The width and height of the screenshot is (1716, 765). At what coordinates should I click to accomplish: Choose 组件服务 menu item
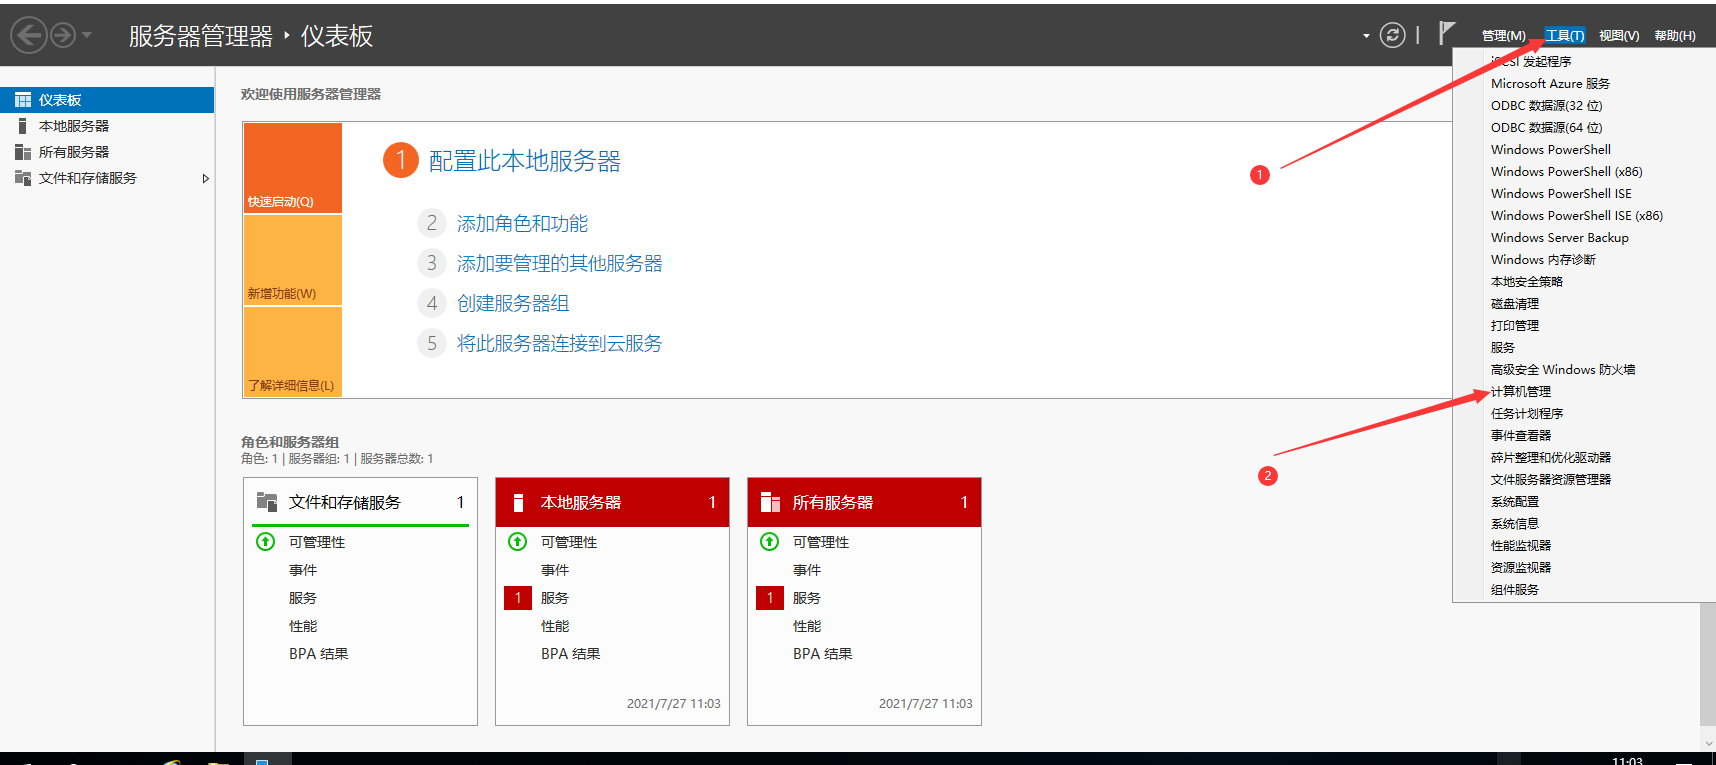pos(1515,590)
